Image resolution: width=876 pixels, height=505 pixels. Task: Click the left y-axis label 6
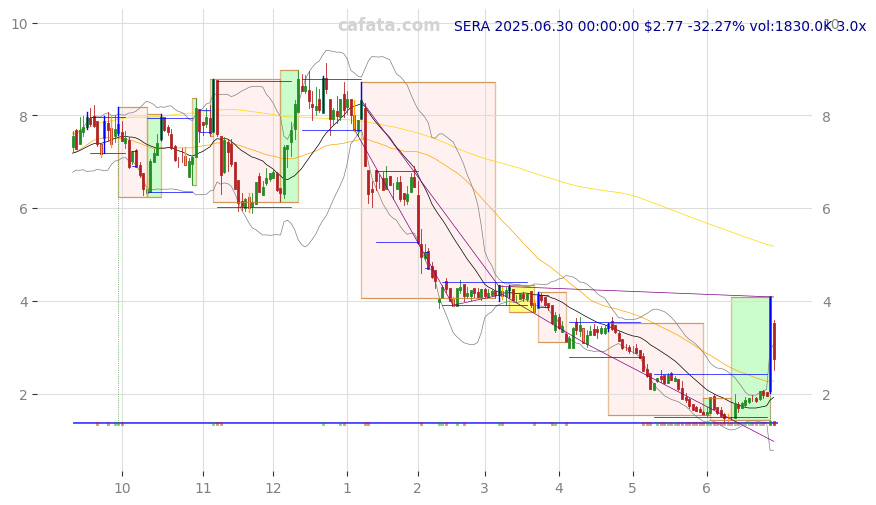click(x=23, y=209)
